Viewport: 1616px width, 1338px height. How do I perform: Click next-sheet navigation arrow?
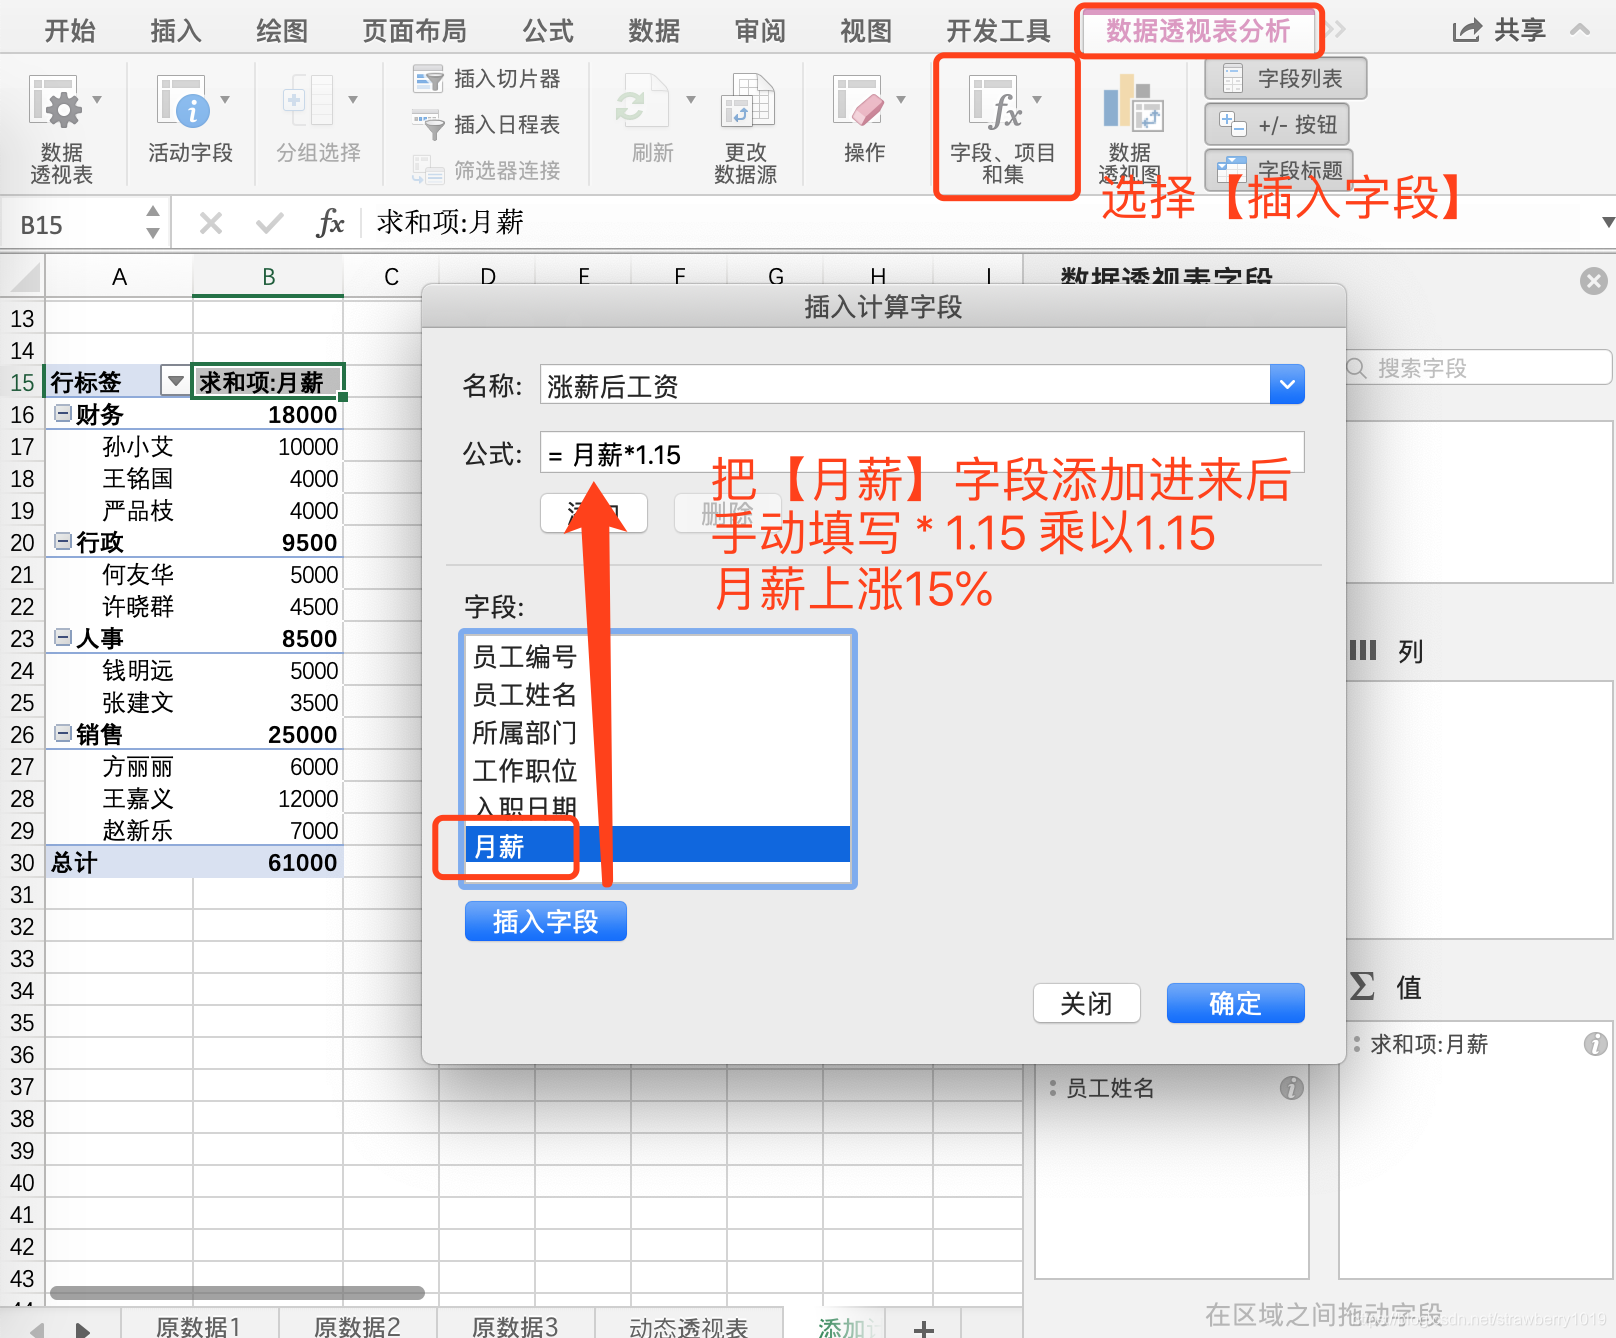click(83, 1329)
